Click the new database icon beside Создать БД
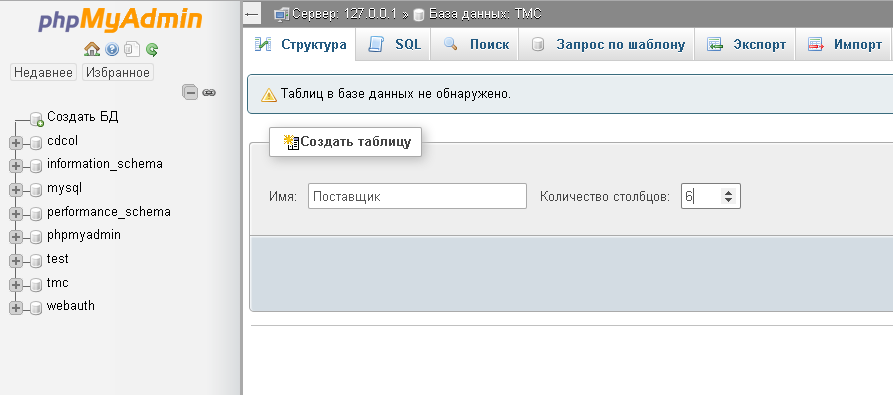This screenshot has height=395, width=893. pos(36,119)
